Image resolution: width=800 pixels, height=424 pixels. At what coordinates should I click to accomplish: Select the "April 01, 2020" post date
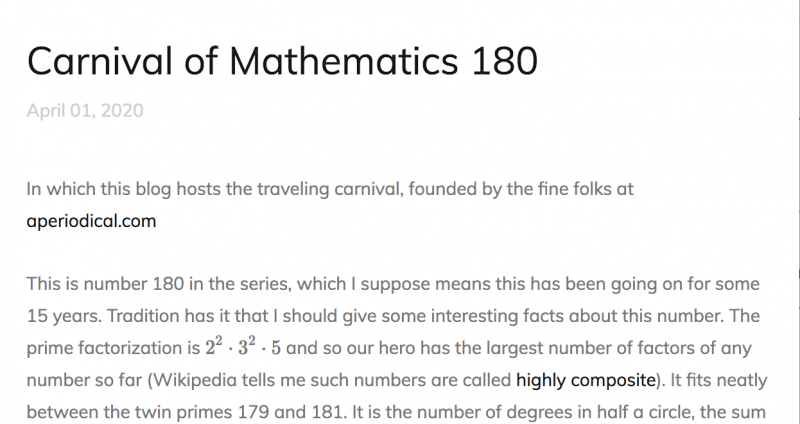tap(85, 110)
